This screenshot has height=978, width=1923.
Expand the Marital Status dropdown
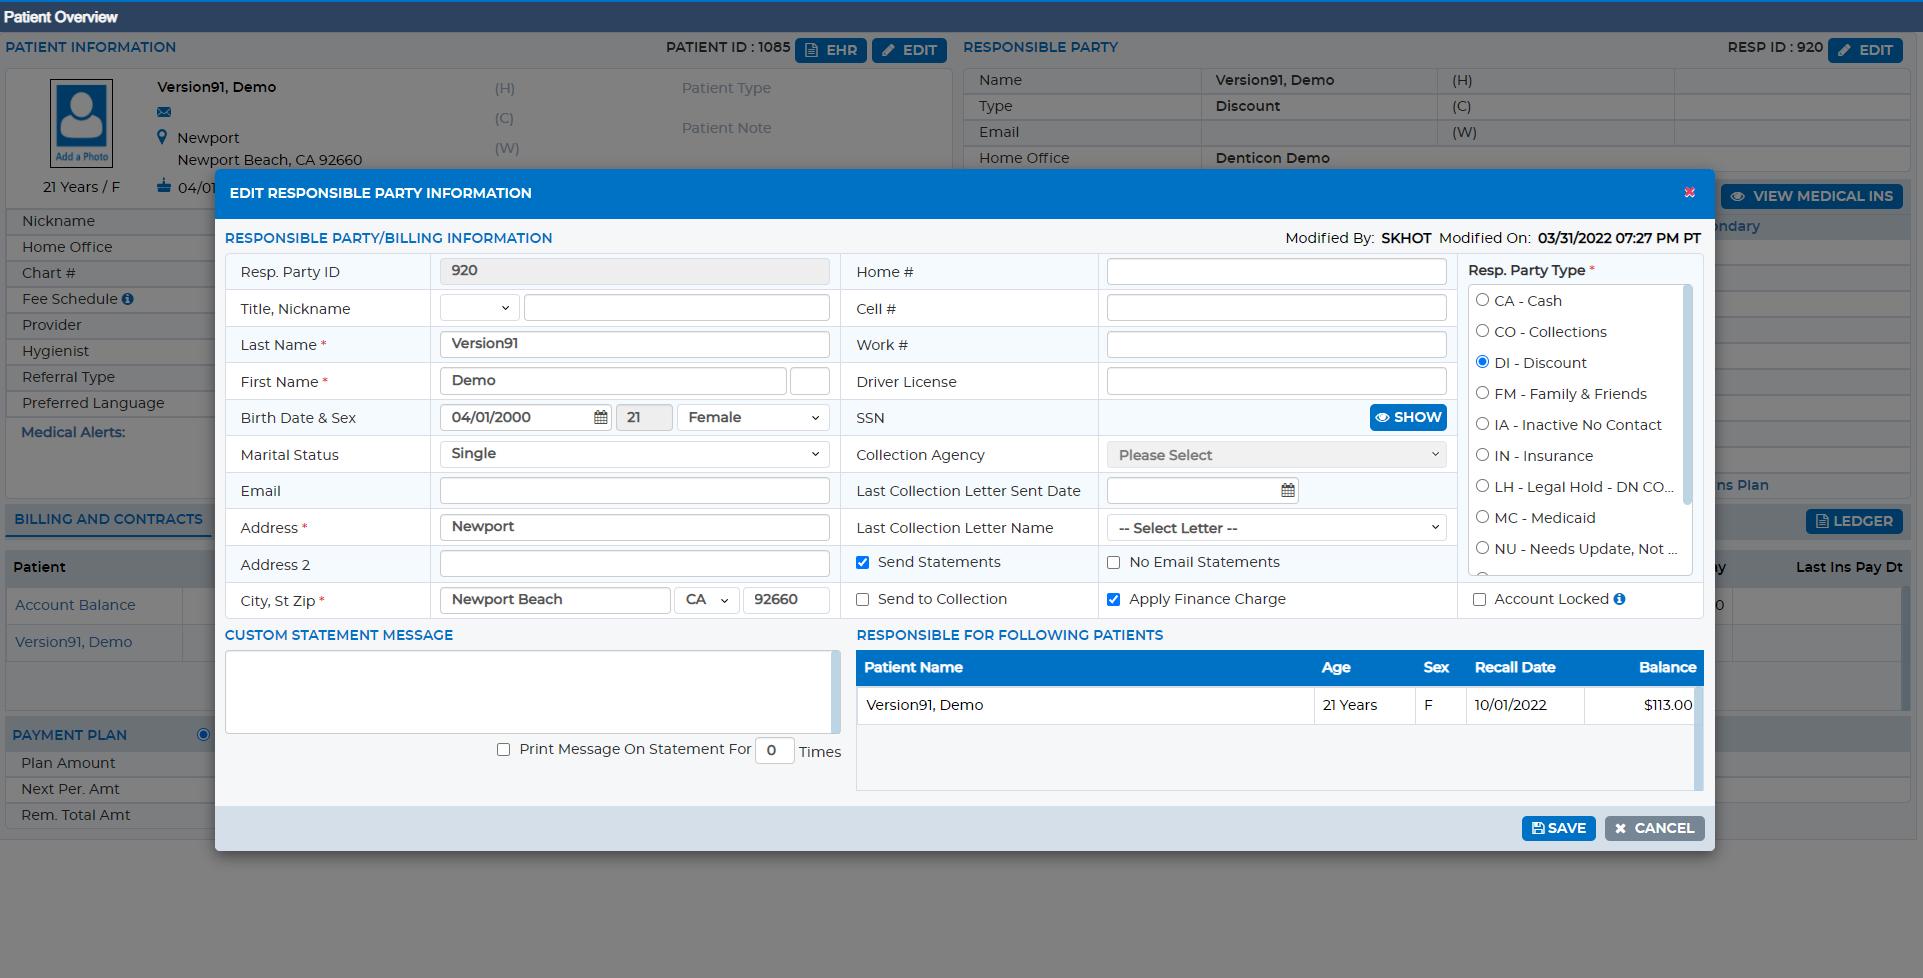coord(635,454)
